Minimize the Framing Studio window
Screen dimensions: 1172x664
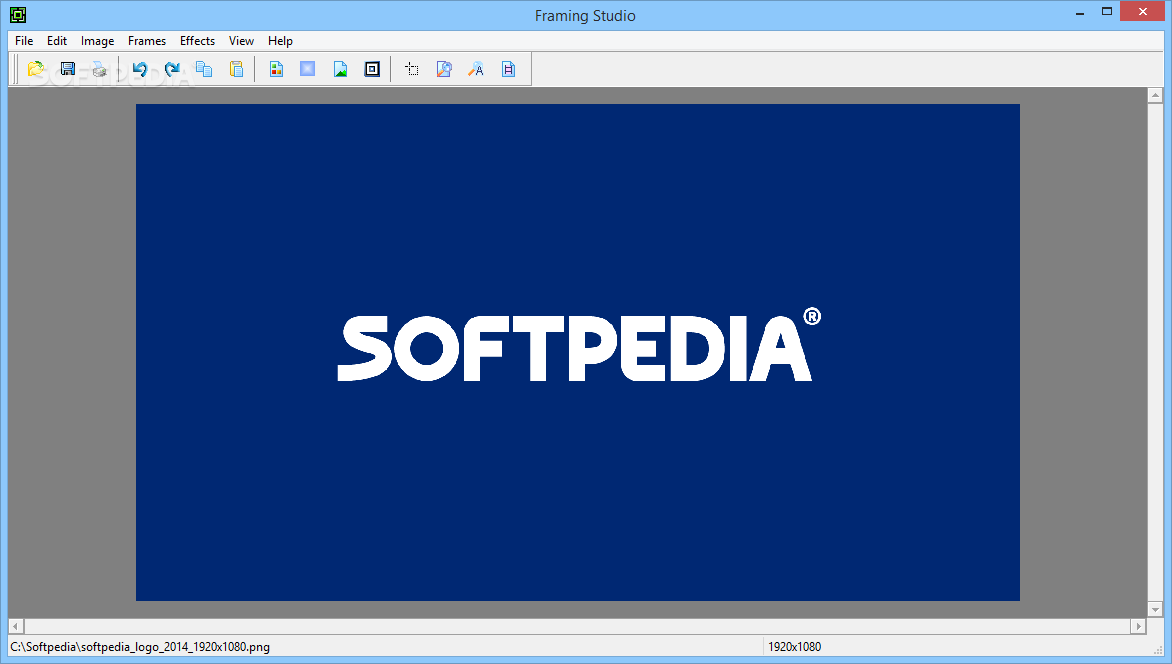[x=1080, y=13]
